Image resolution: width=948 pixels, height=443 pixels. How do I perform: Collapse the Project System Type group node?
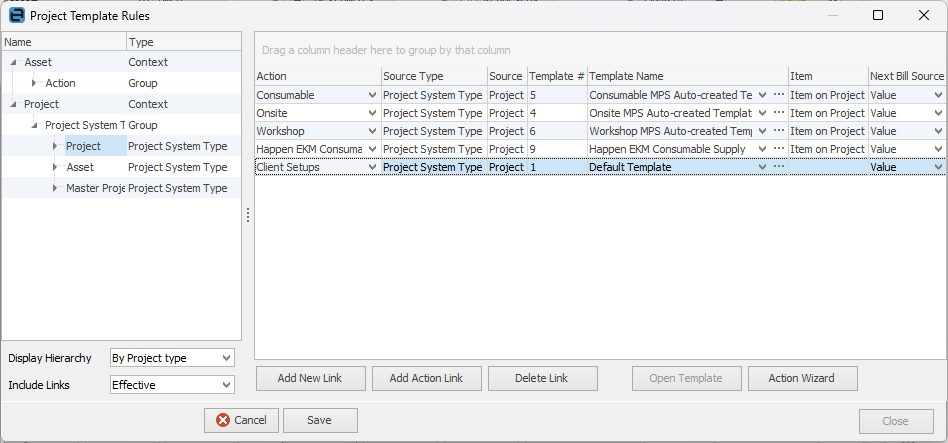tap(36, 126)
